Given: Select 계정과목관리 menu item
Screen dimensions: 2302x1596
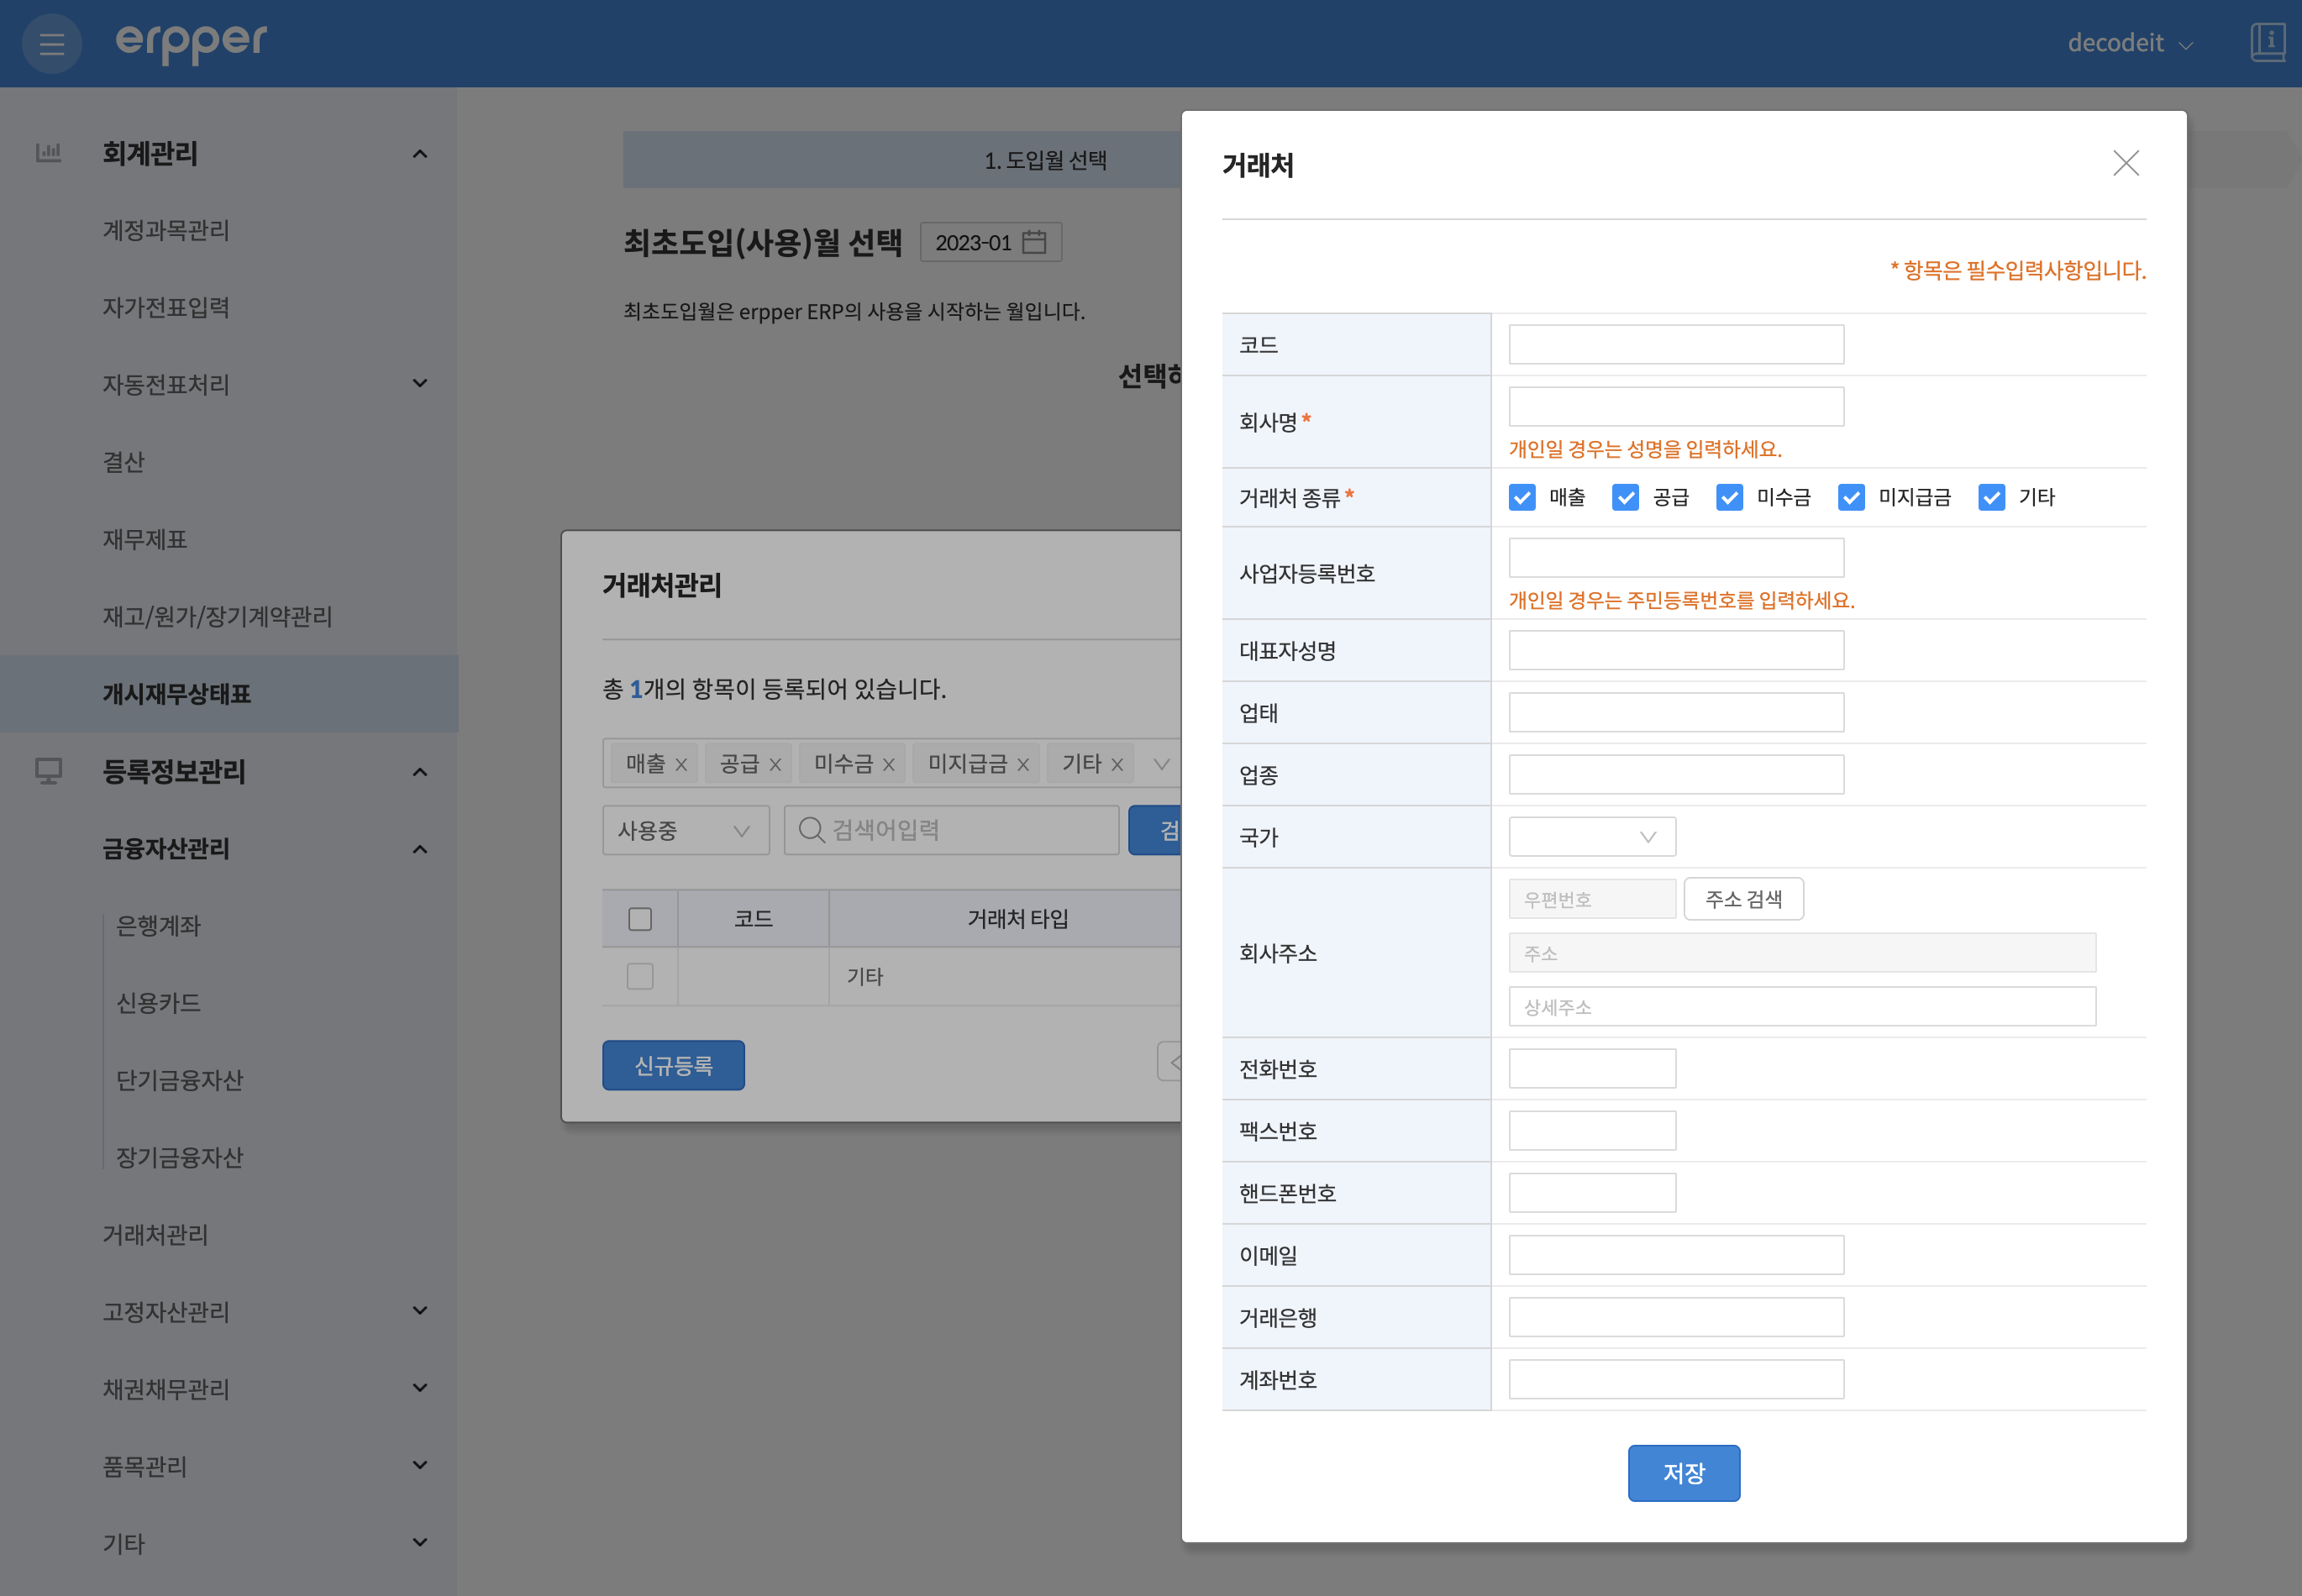Looking at the screenshot, I should pyautogui.click(x=166, y=230).
